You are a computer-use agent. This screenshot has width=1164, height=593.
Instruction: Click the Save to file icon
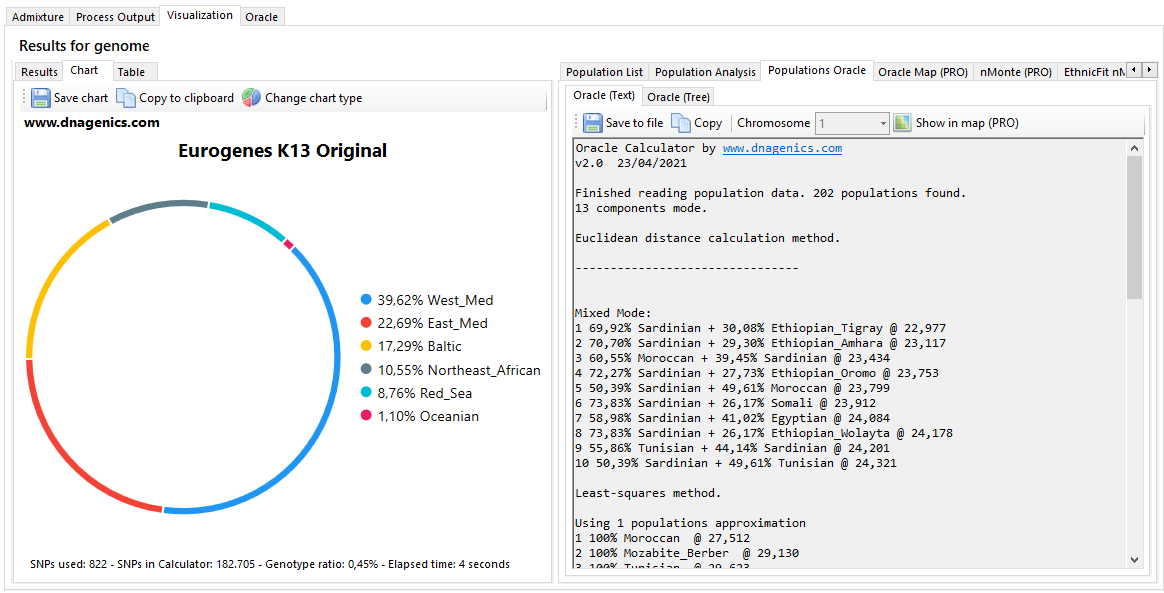coord(594,122)
